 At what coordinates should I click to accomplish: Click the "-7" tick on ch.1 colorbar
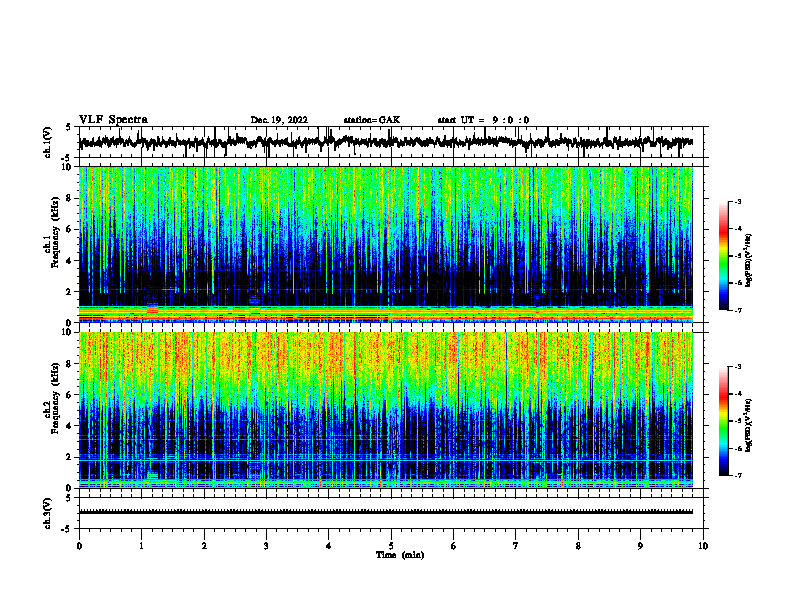pyautogui.click(x=738, y=310)
